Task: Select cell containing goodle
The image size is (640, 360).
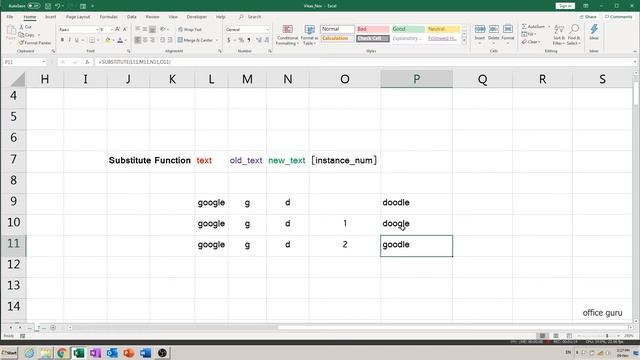Action: [416, 245]
